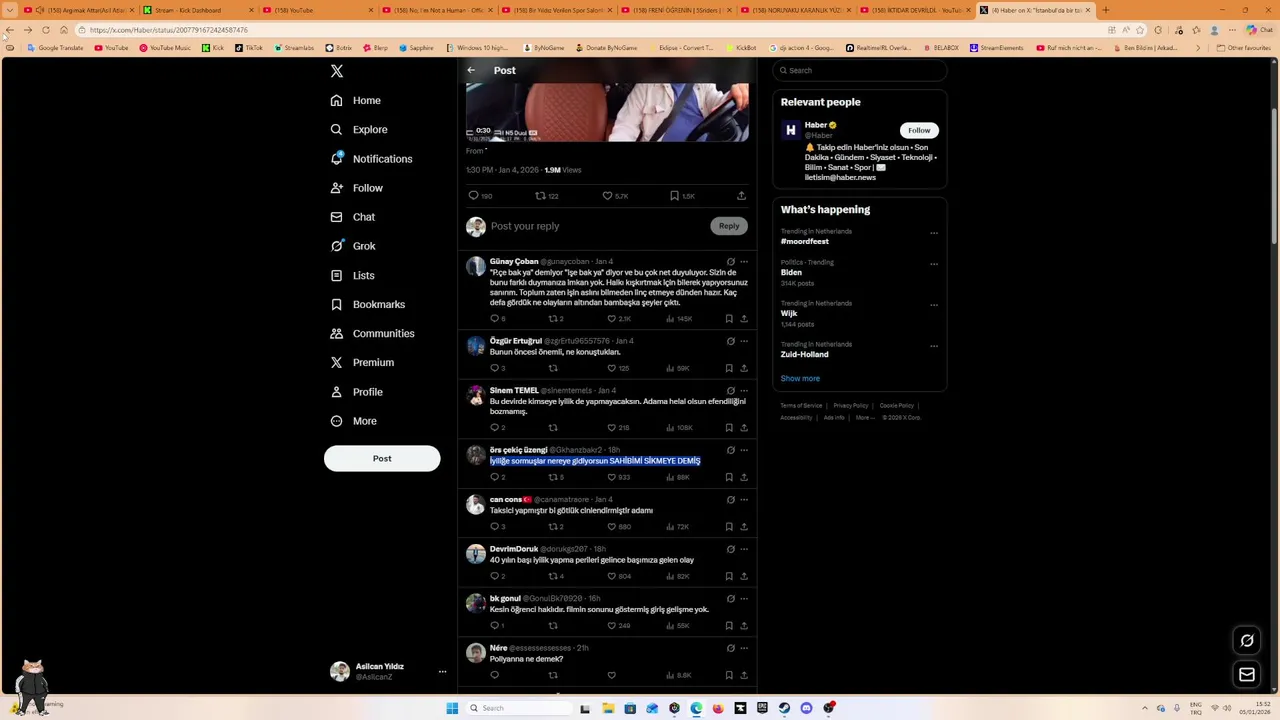Image resolution: width=1280 pixels, height=720 pixels.
Task: Open more options on DevrimDoruk's reply
Action: [x=744, y=549]
